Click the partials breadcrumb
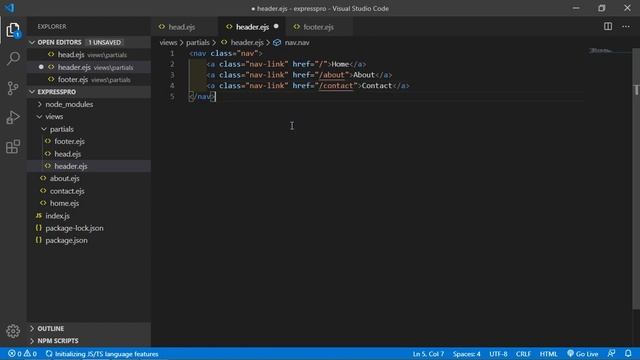This screenshot has height=360, width=640. click(x=198, y=42)
